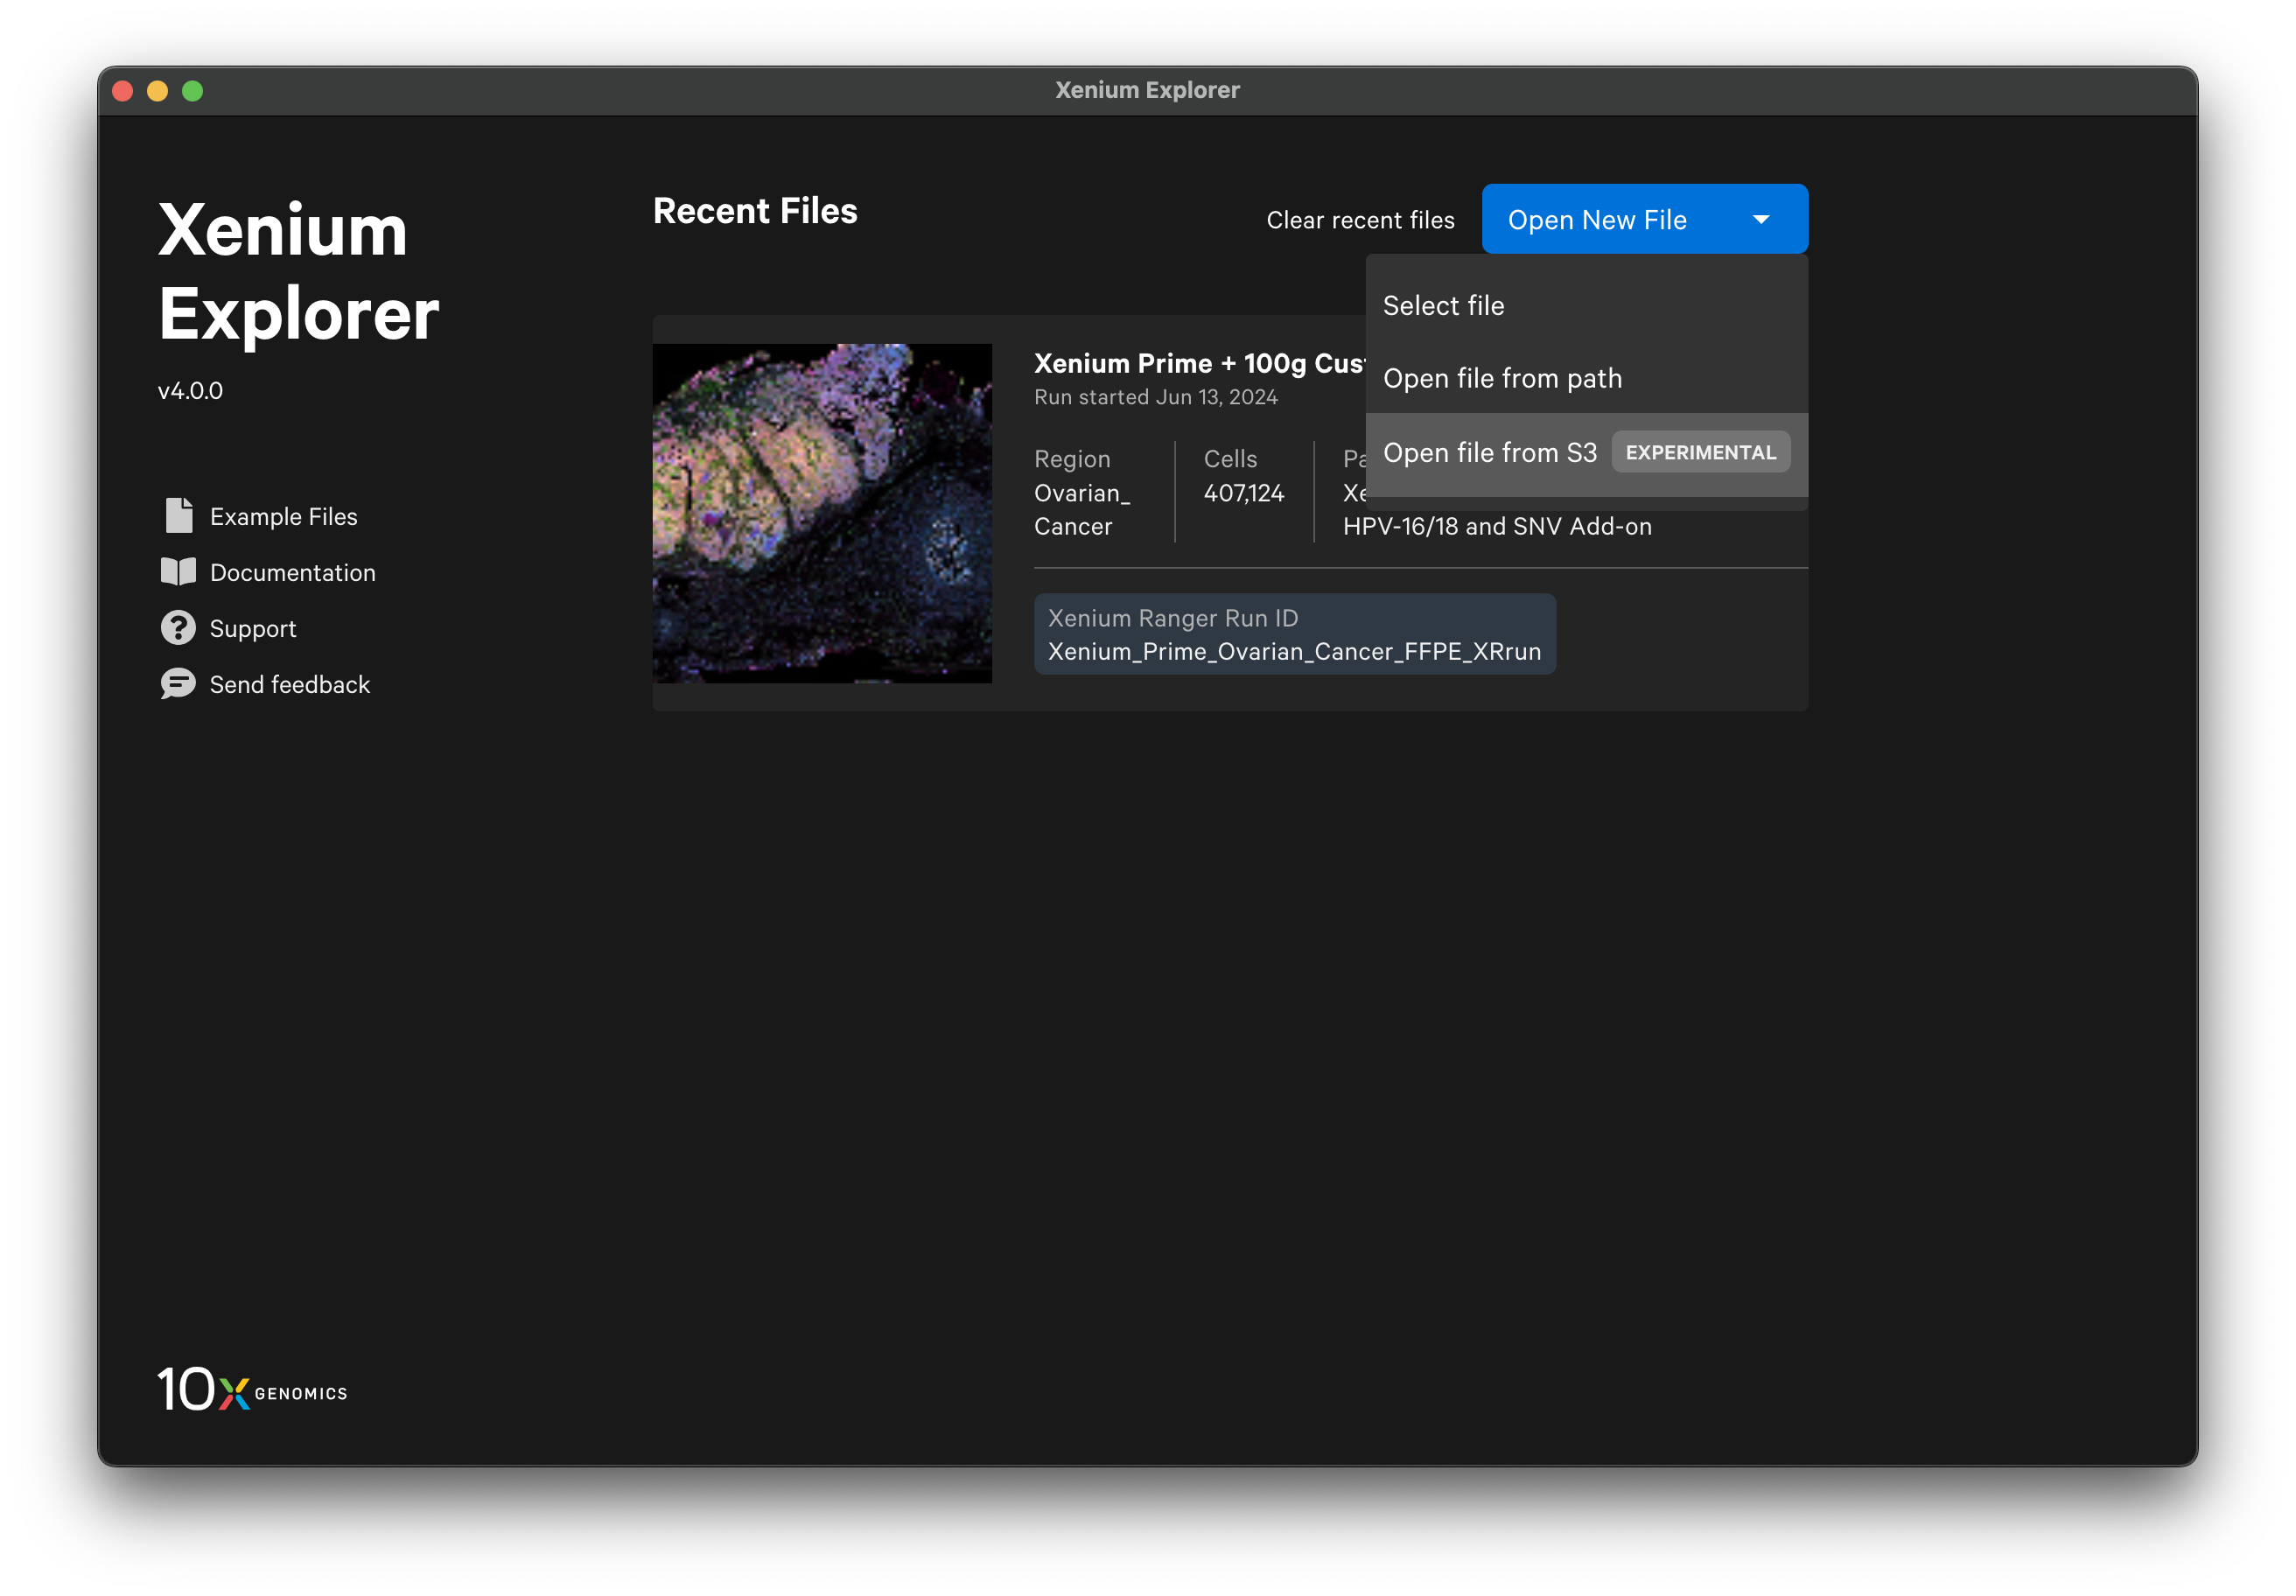The width and height of the screenshot is (2296, 1596).
Task: Click the 10x Genomics logo
Action: tap(252, 1390)
